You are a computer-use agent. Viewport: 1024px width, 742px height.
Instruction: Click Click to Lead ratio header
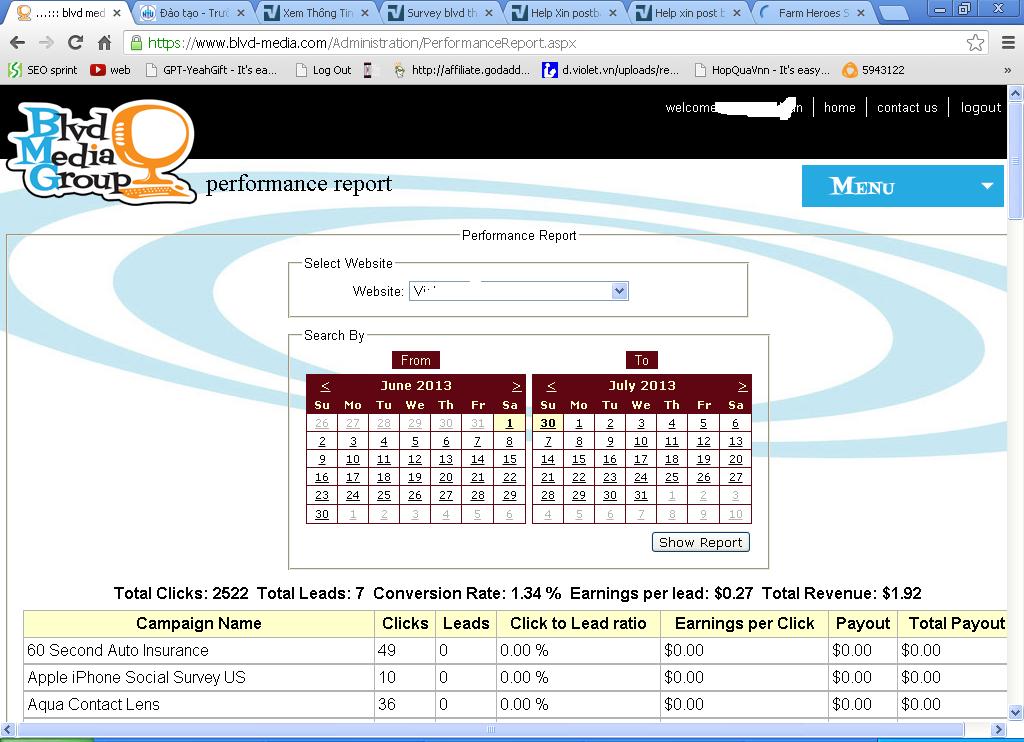tap(578, 623)
